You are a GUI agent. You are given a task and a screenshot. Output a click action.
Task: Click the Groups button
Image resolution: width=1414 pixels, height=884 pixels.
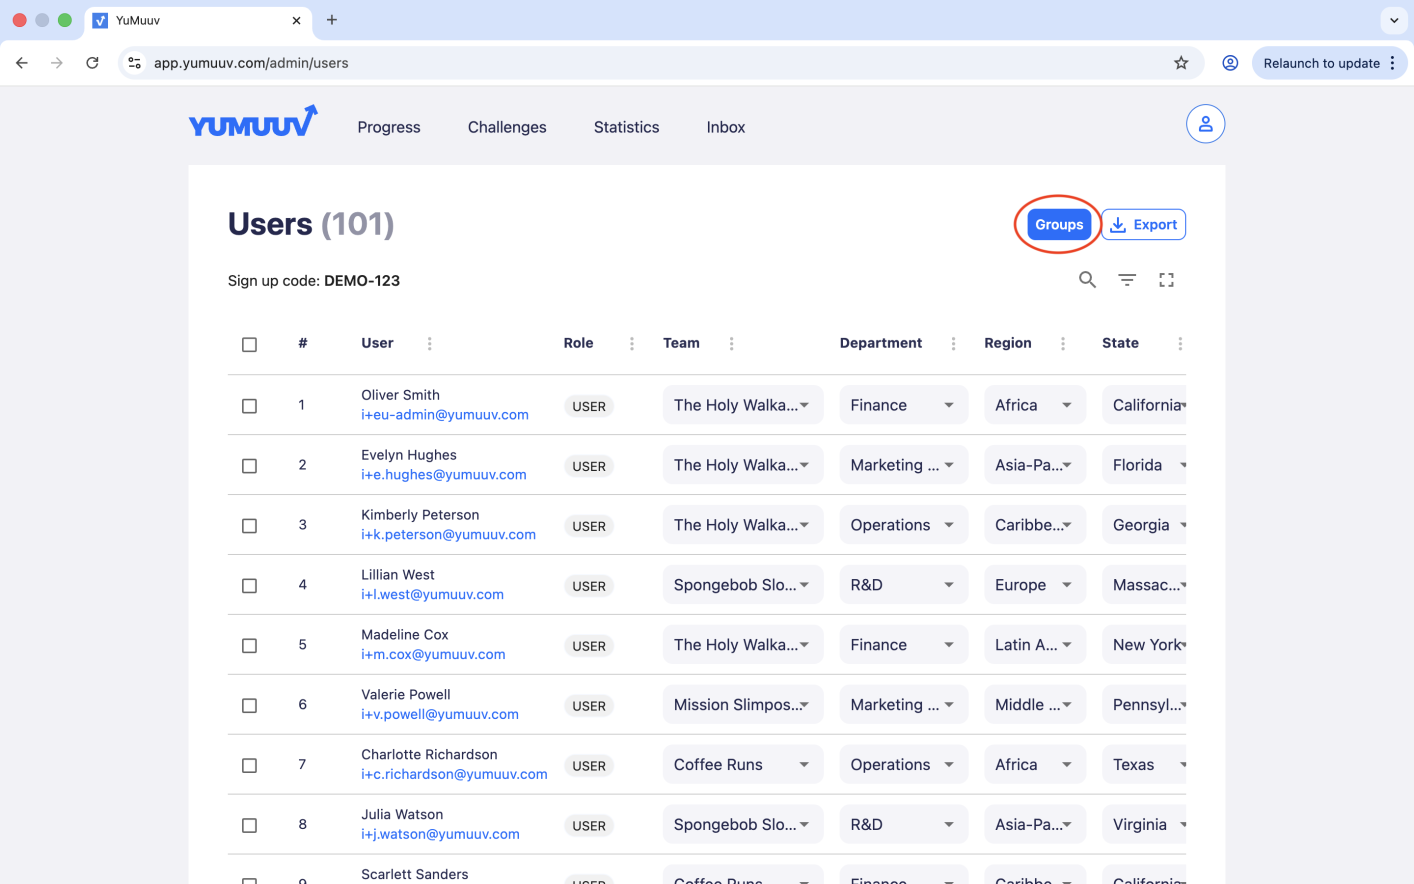tap(1058, 225)
